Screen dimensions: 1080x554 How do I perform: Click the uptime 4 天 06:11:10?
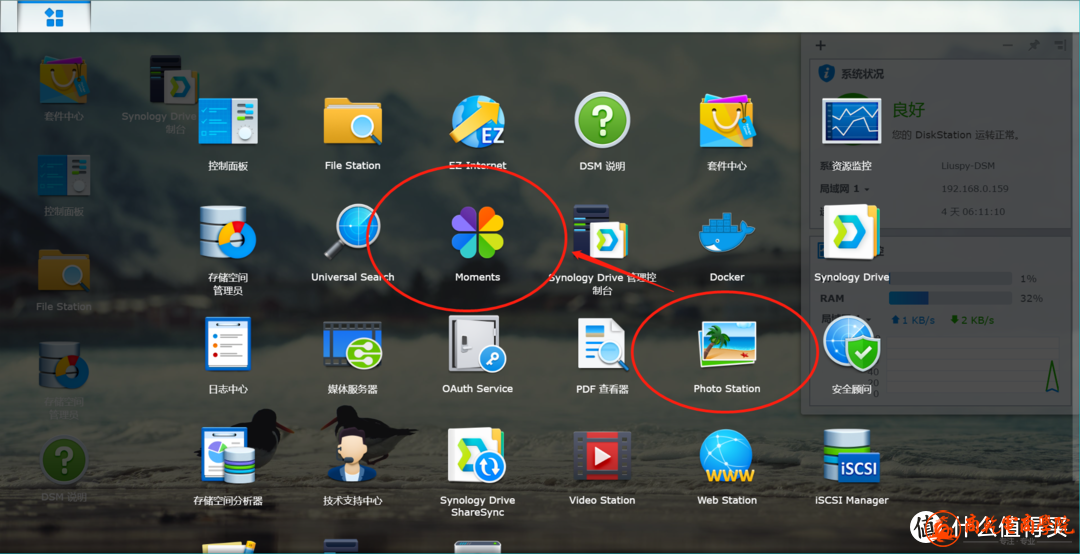pos(973,212)
